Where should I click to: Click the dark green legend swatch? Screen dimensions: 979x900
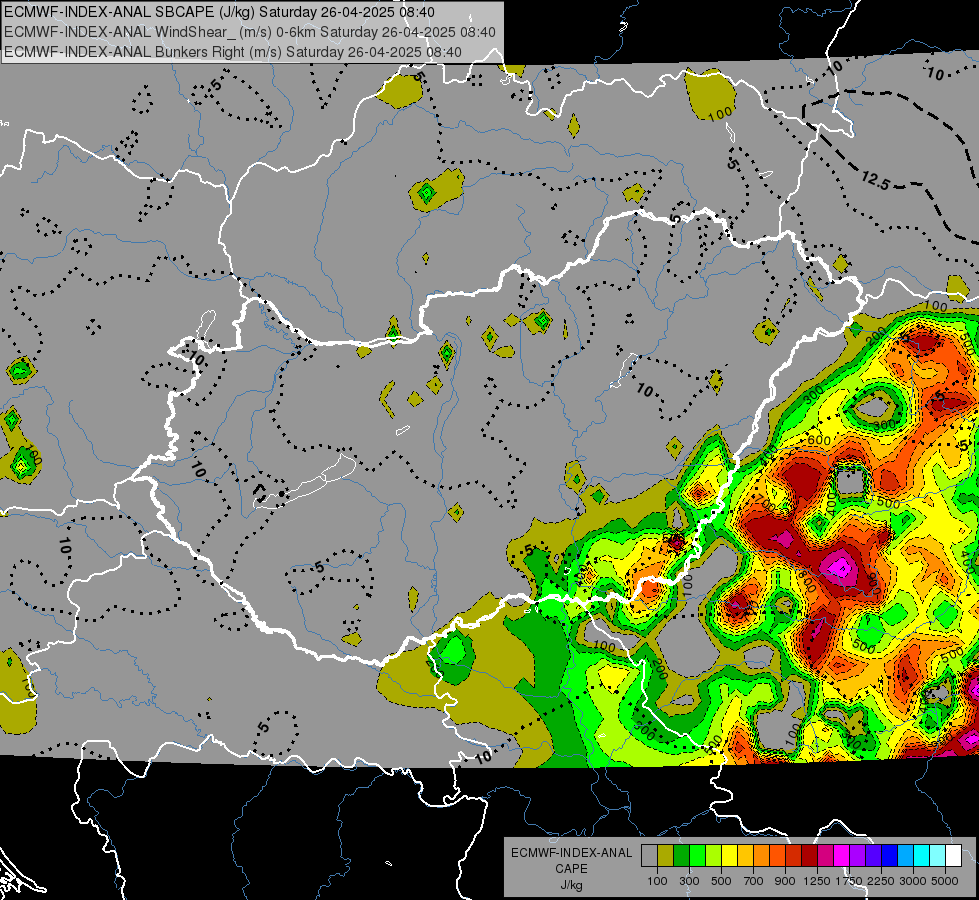coord(681,856)
